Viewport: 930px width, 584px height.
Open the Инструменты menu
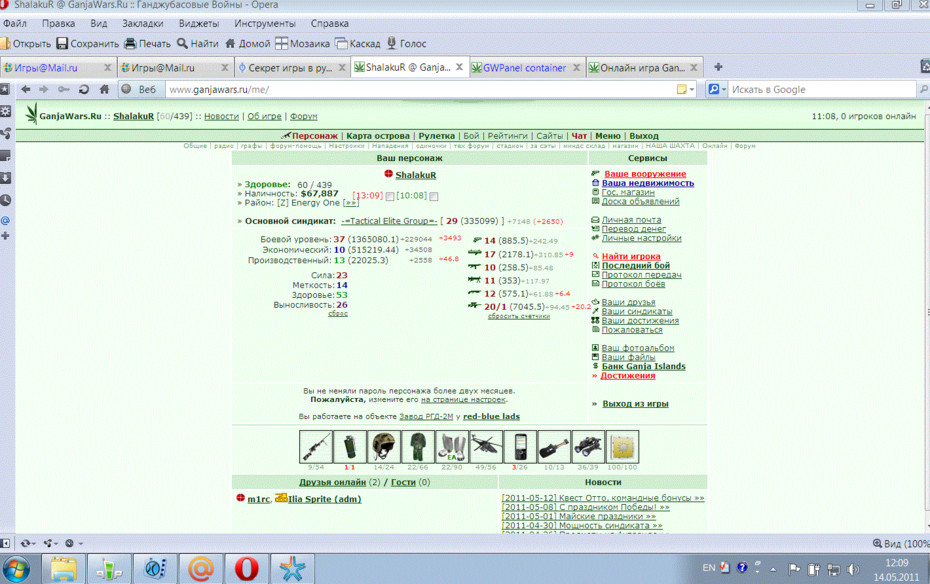[x=265, y=24]
